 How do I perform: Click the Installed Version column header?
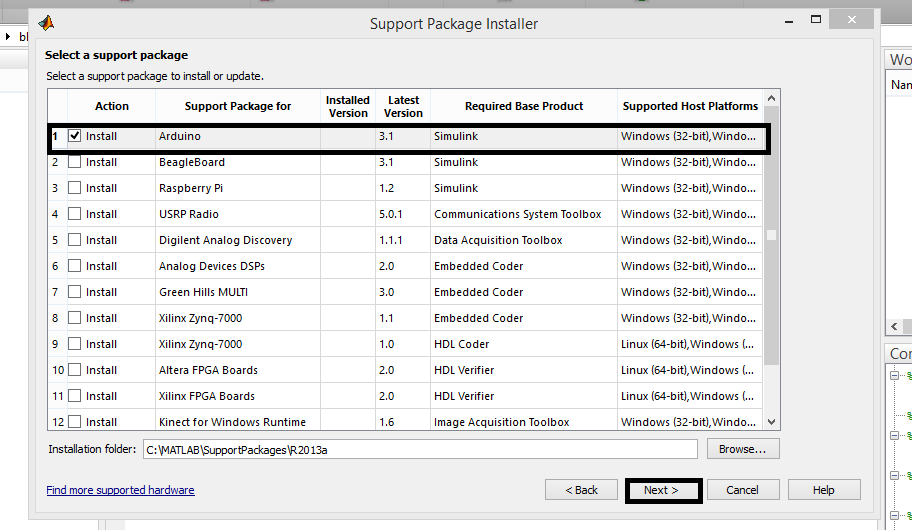point(348,106)
